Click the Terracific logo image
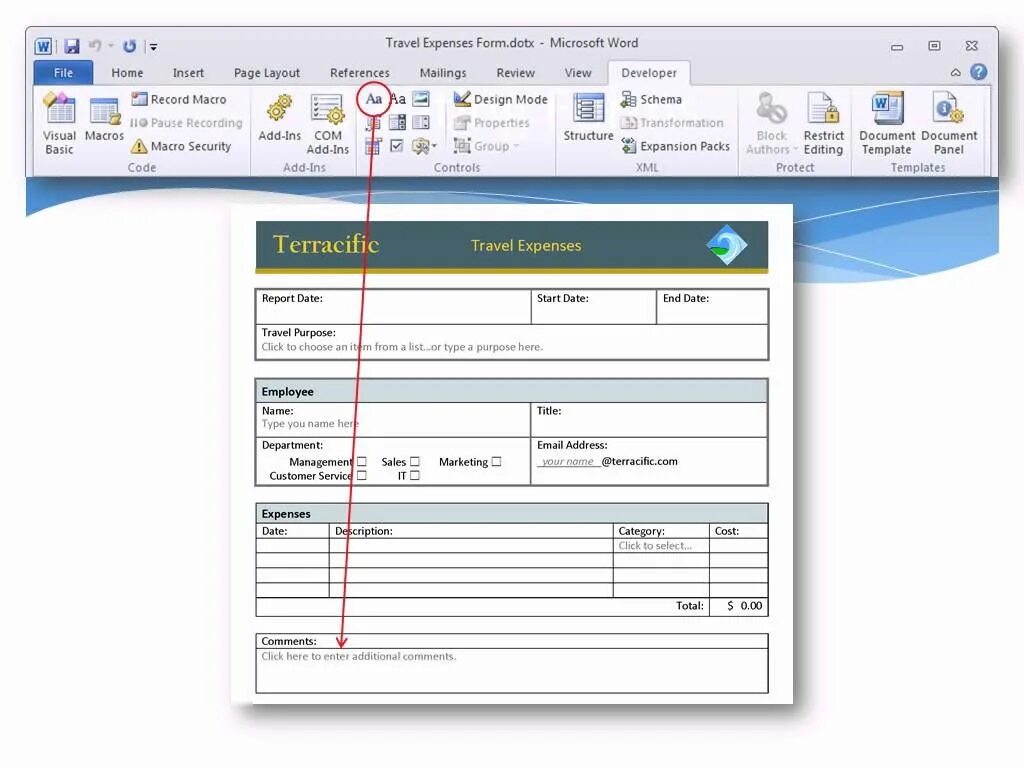Image resolution: width=1024 pixels, height=768 pixels. click(727, 245)
